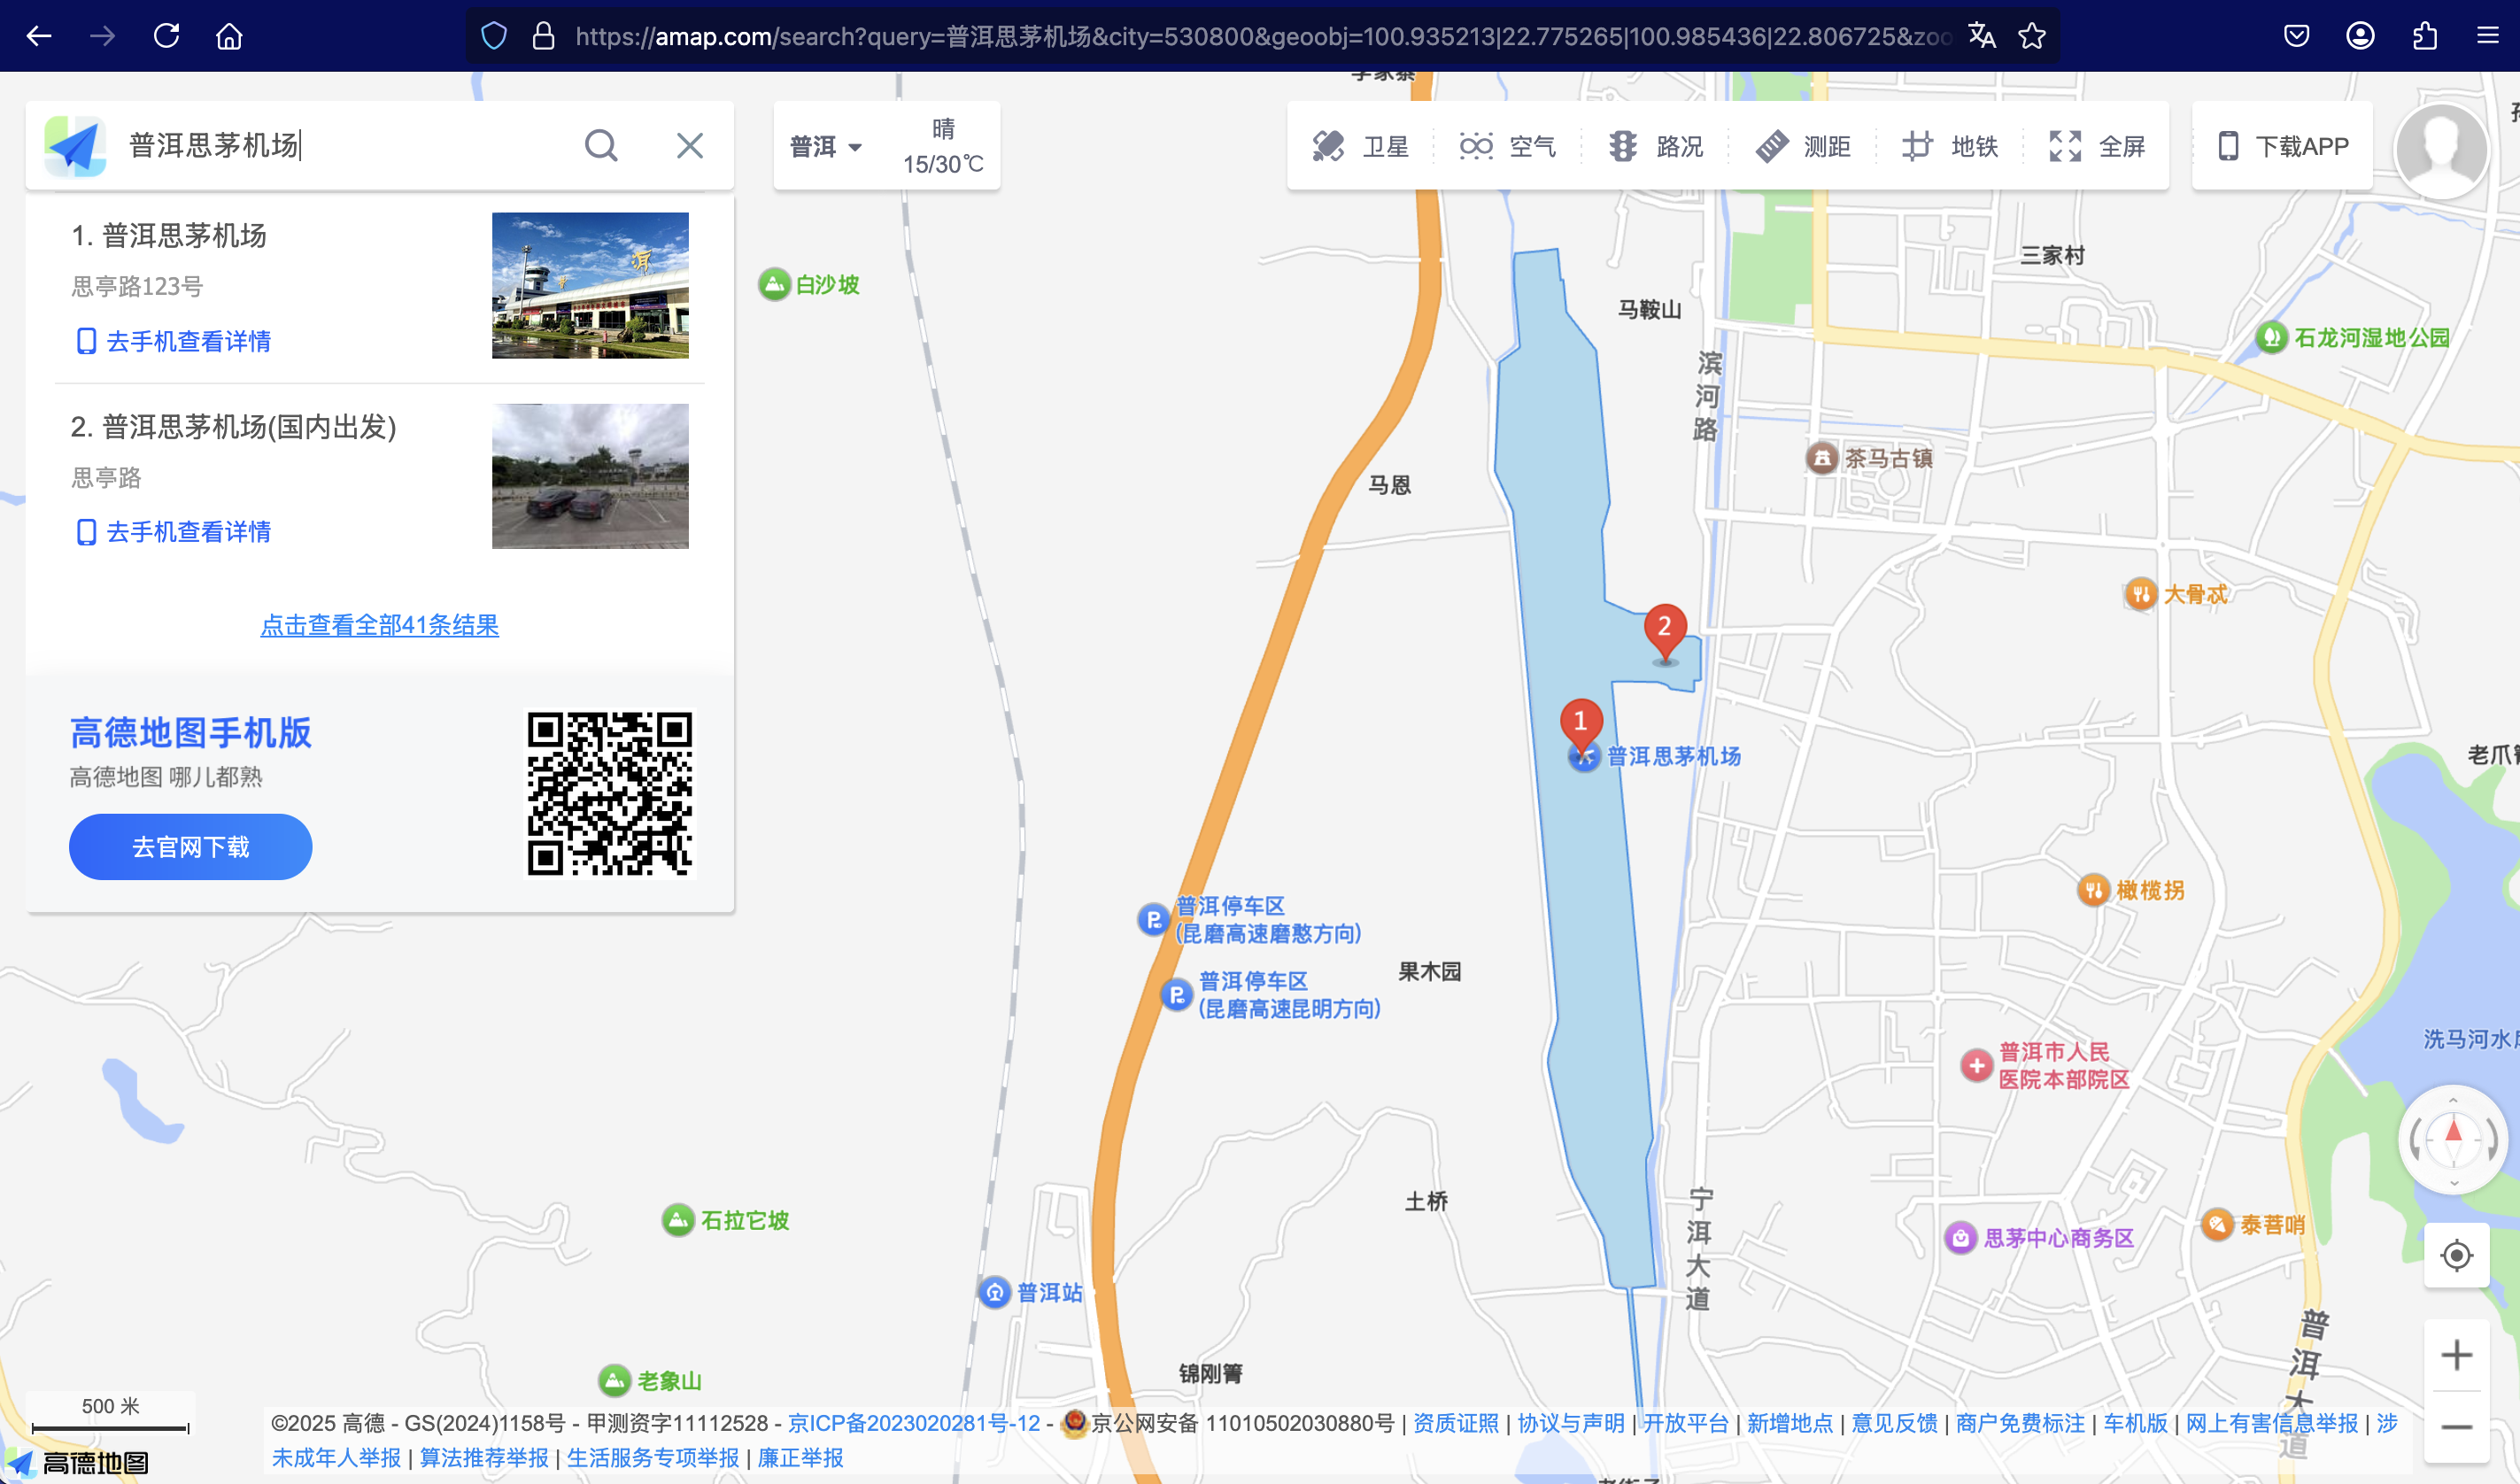
Task: Click 下载APP button
Action: pos(2283,146)
